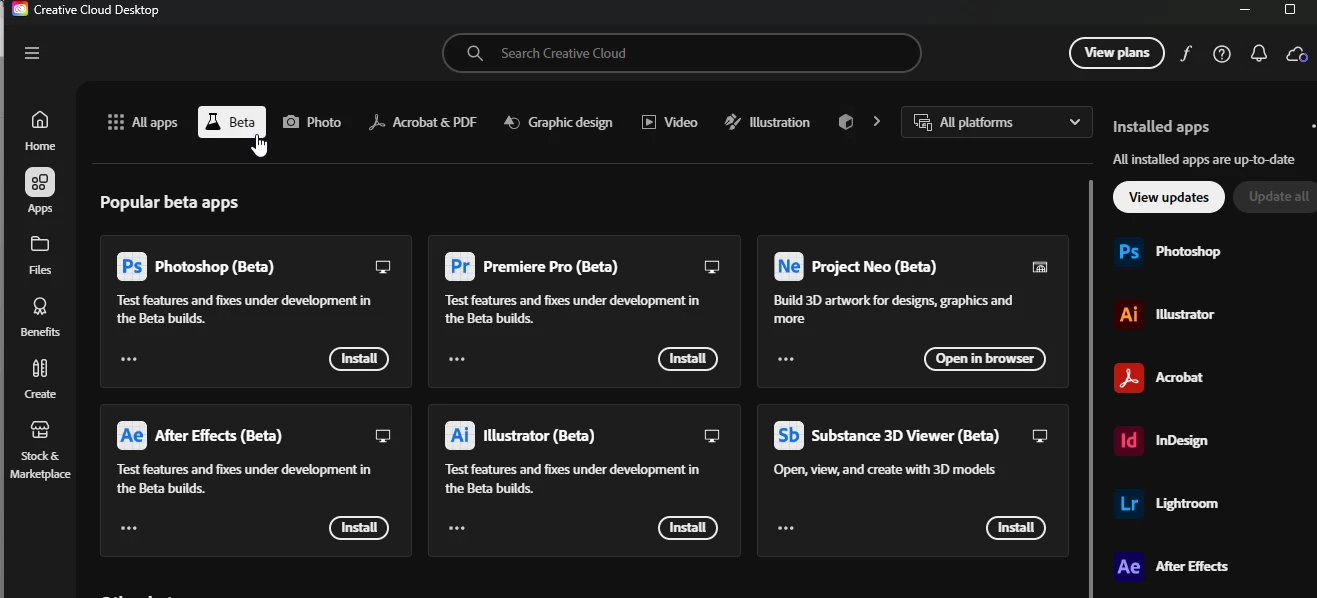Switch to the Illustration tab
The height and width of the screenshot is (598, 1317).
(x=767, y=122)
